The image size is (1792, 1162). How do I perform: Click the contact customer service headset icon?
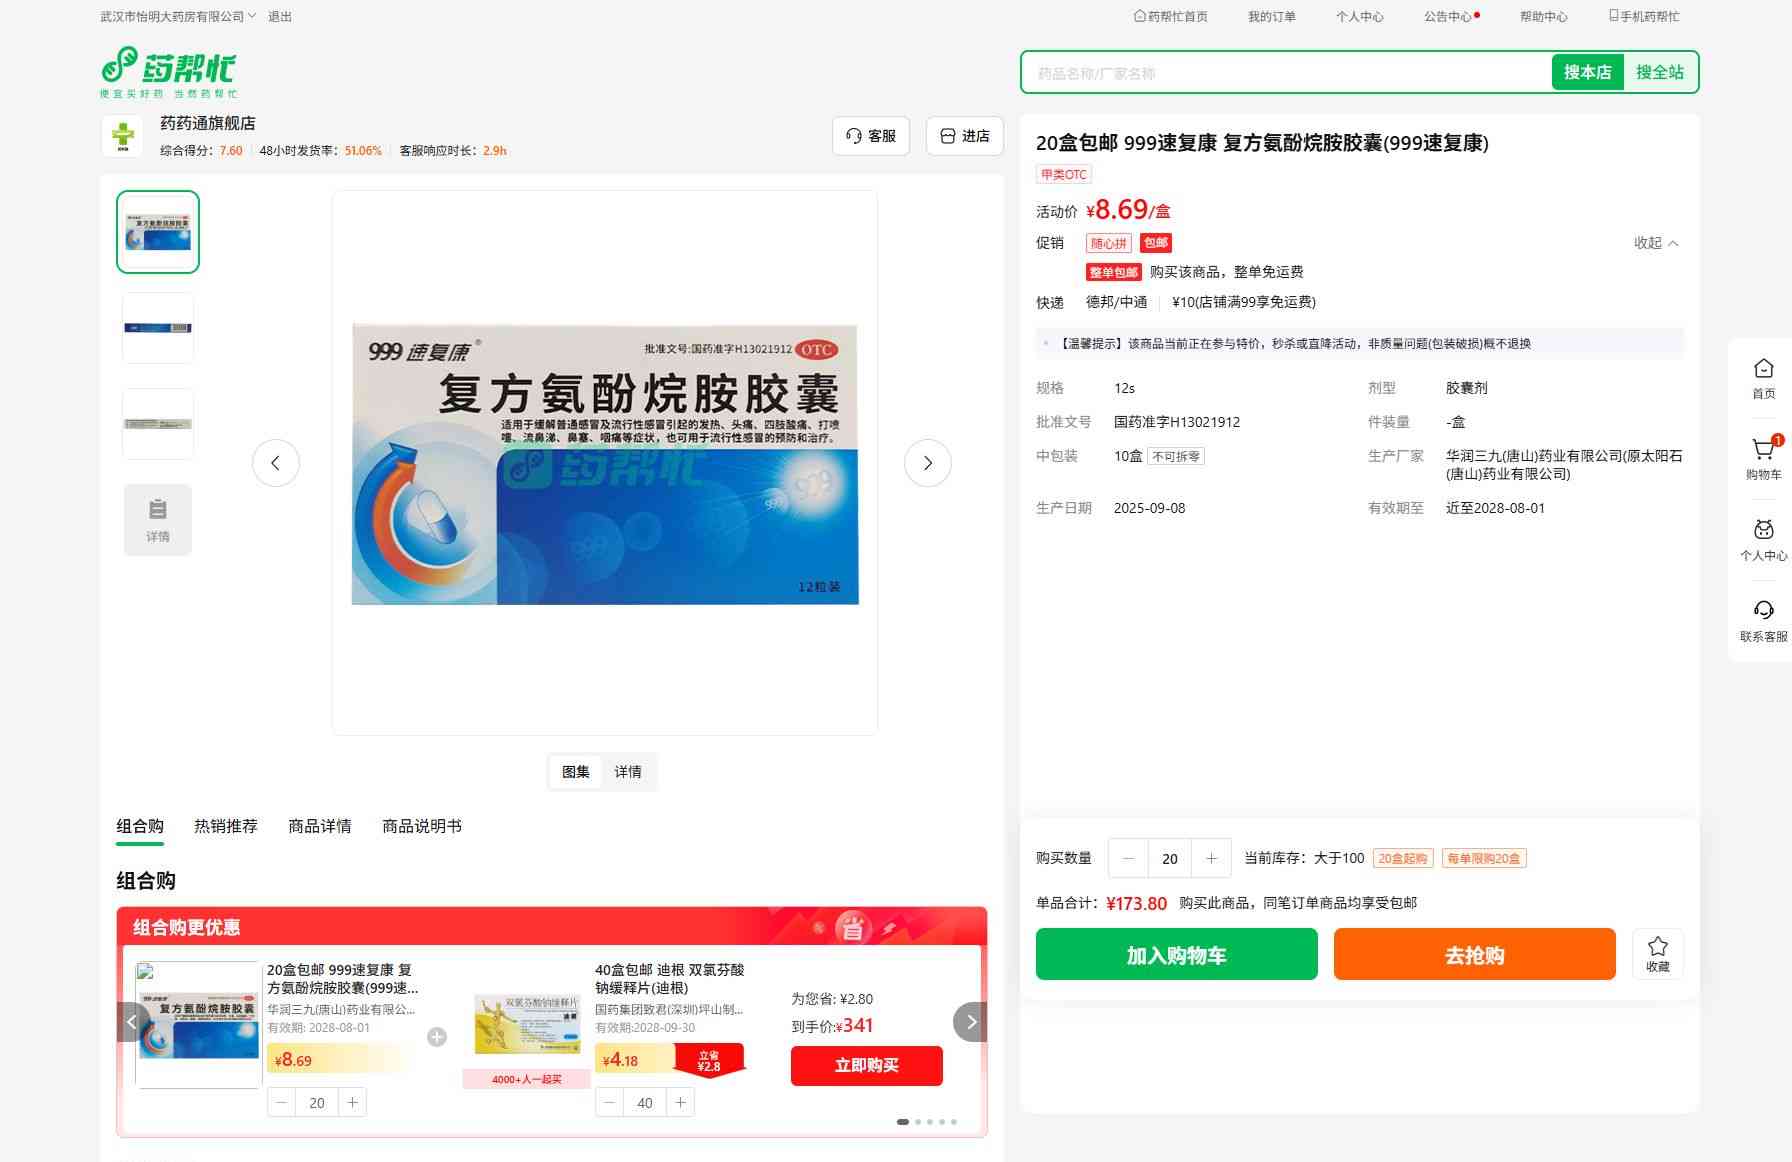[1763, 611]
